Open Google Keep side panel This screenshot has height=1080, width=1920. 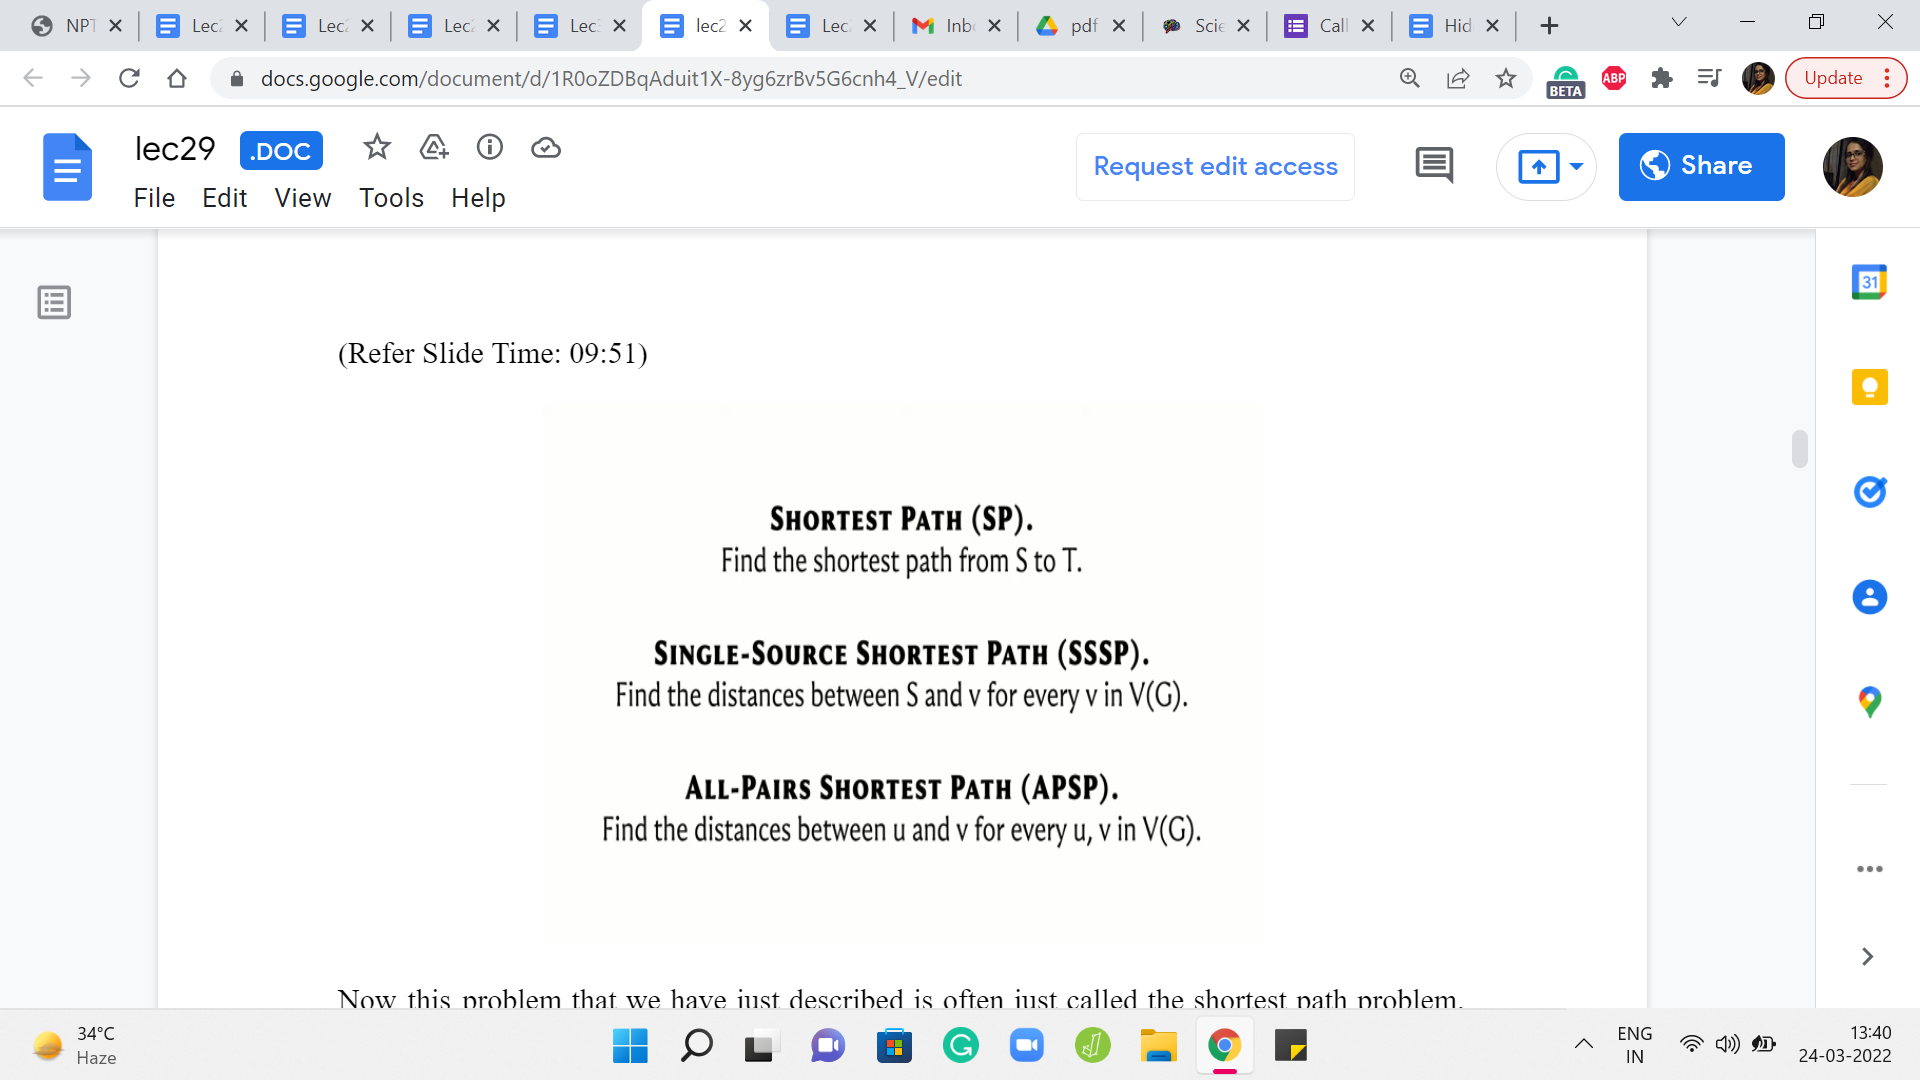[1869, 387]
